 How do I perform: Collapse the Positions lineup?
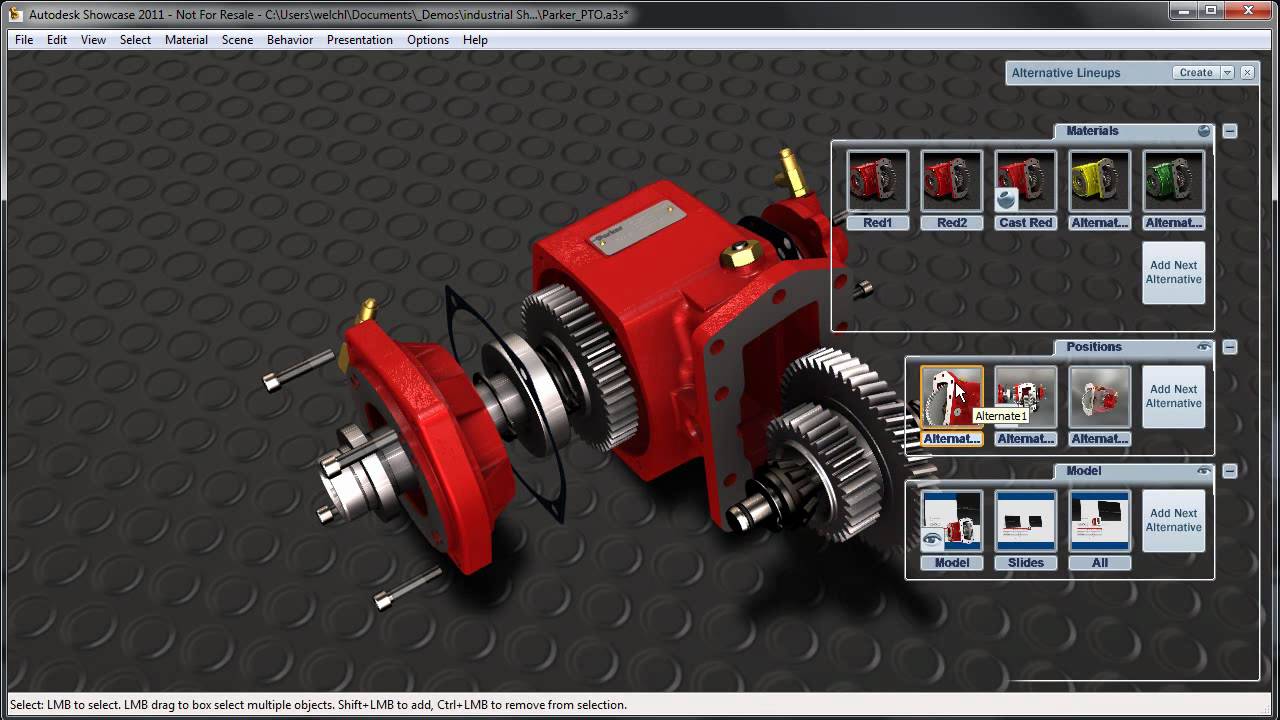click(1230, 347)
